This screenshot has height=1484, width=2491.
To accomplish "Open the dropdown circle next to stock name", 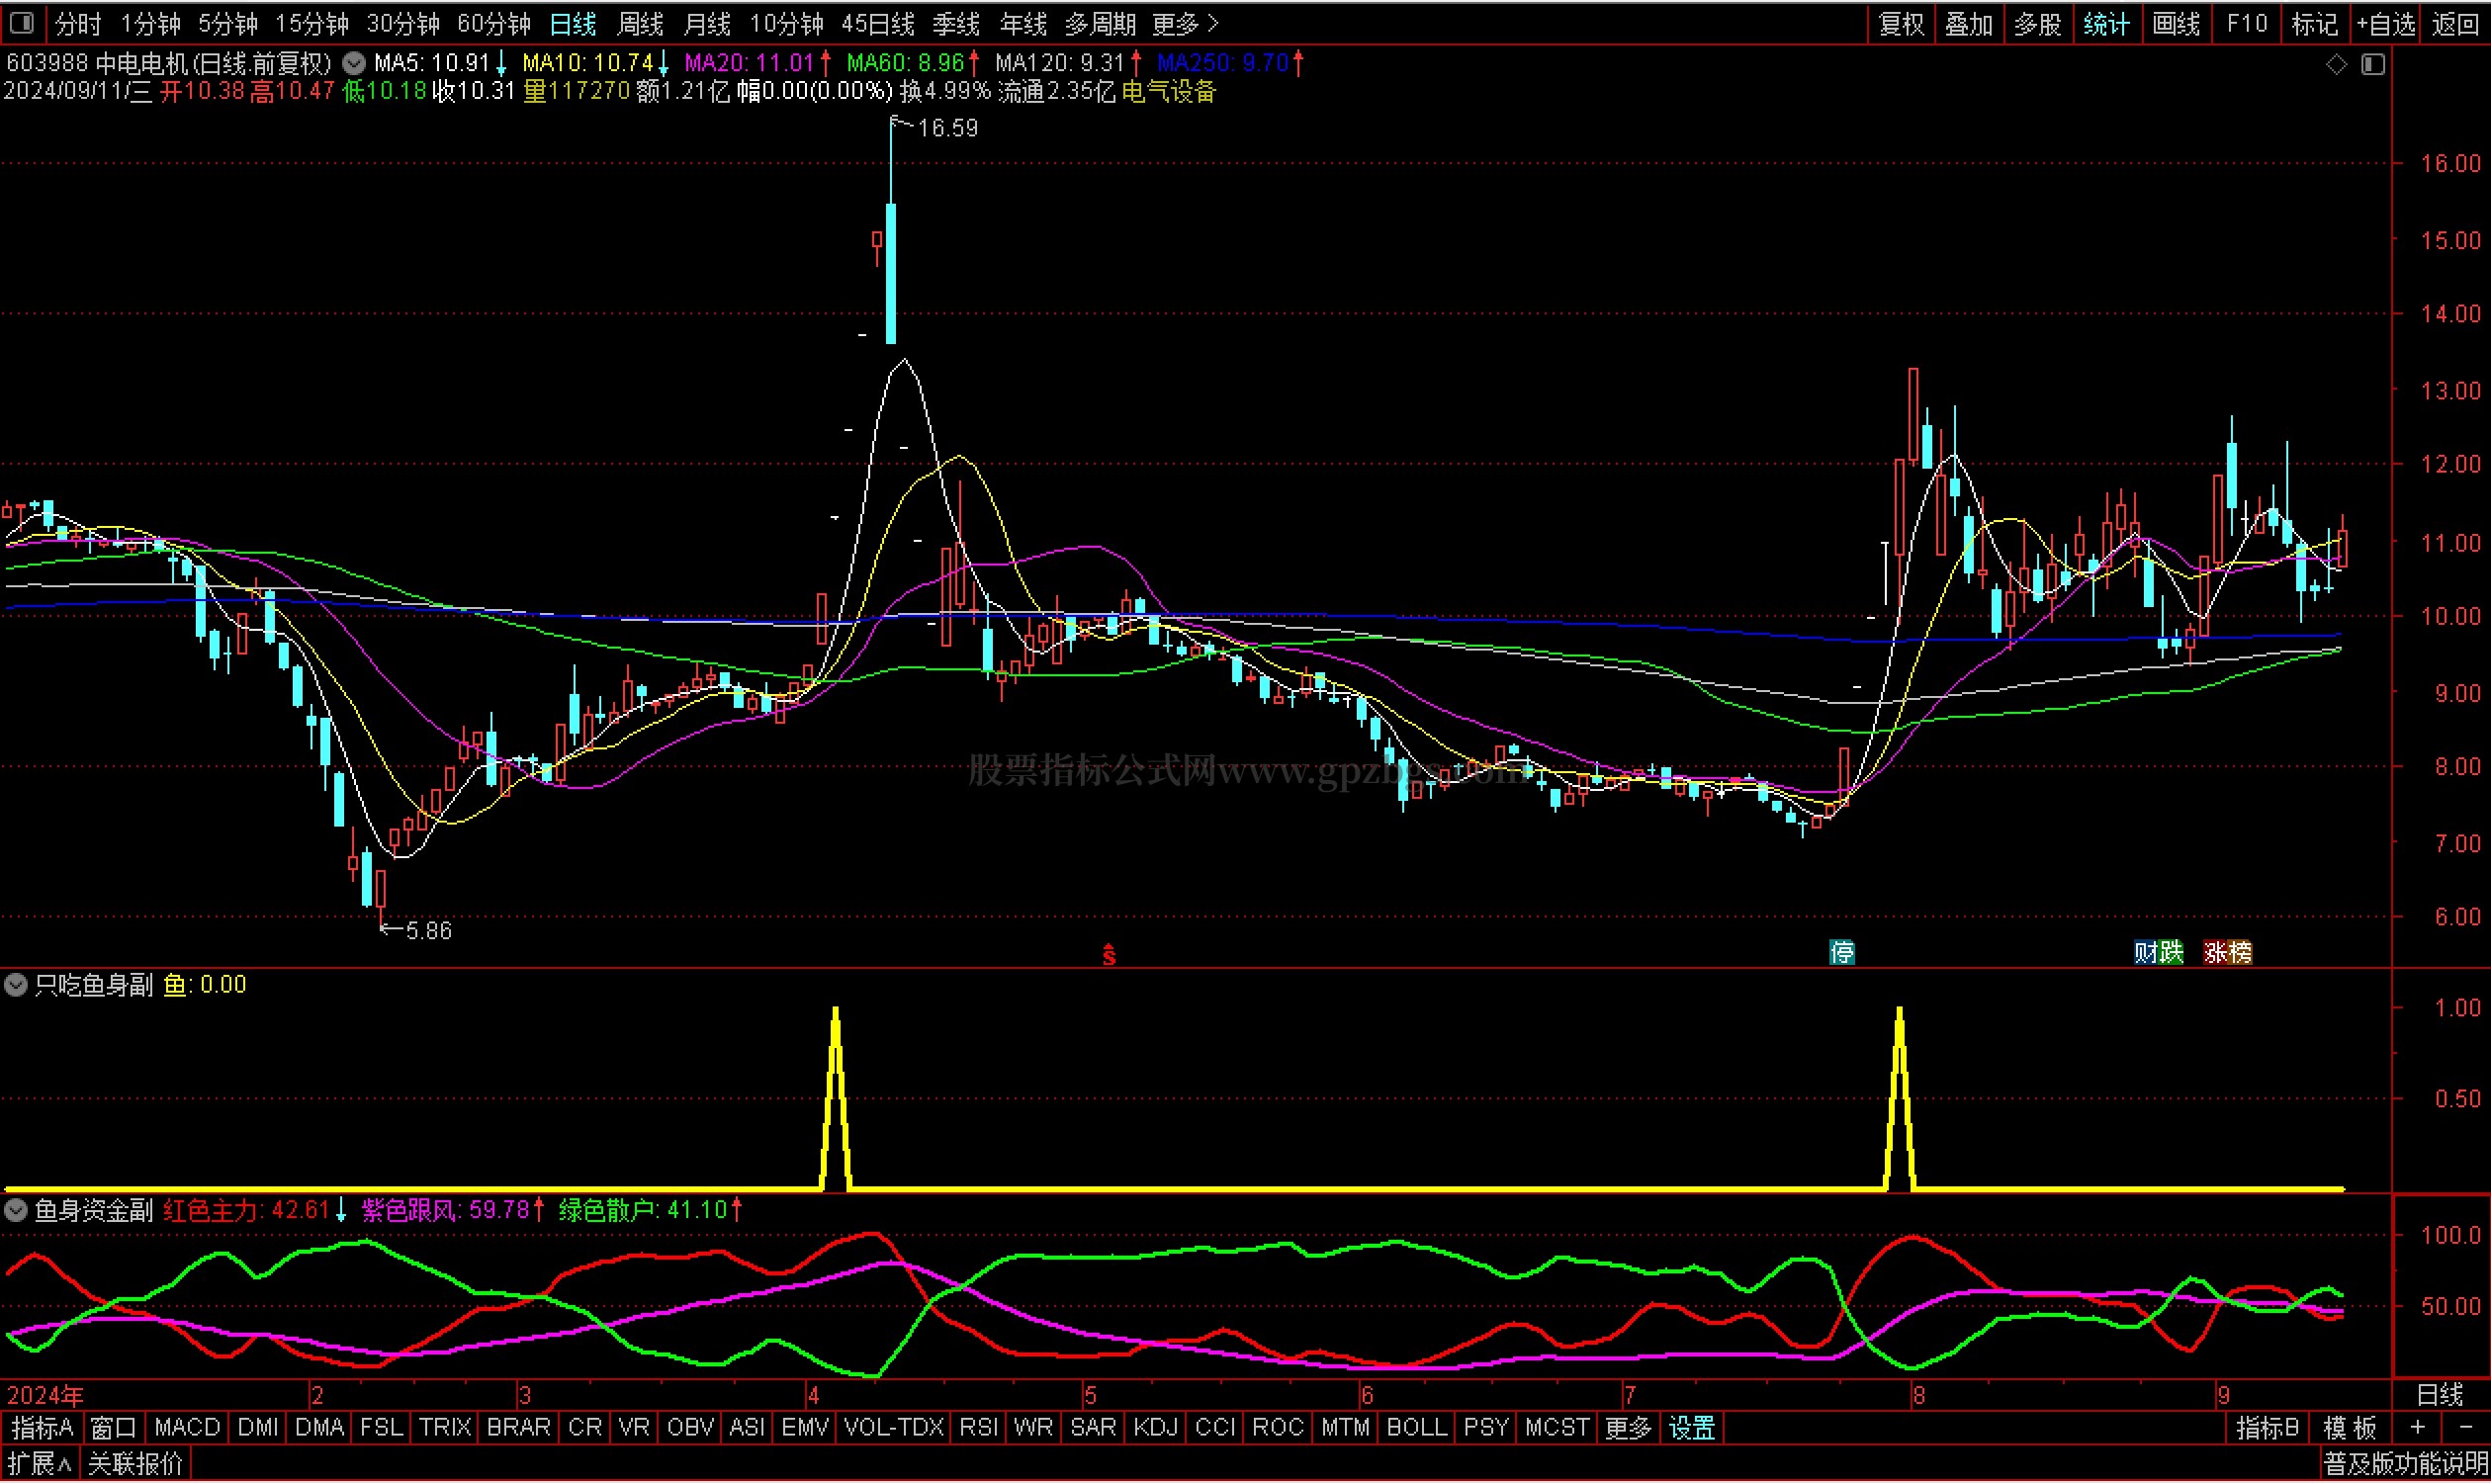I will click(354, 63).
